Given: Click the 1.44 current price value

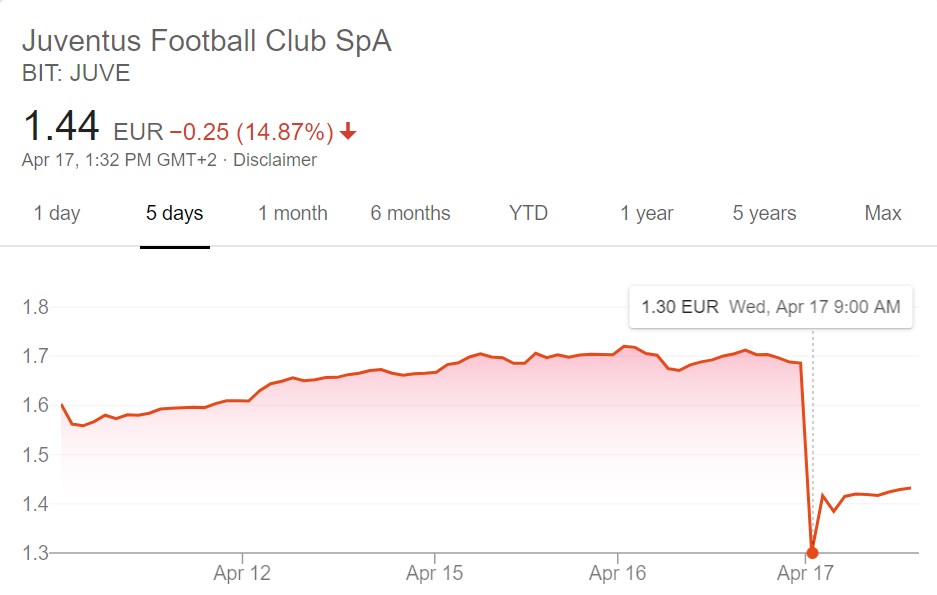Looking at the screenshot, I should [61, 128].
